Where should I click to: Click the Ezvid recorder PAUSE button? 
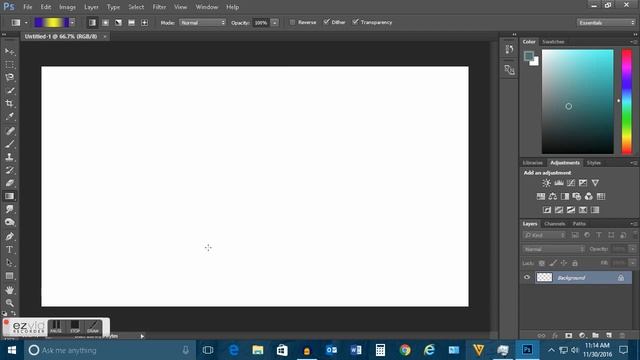pyautogui.click(x=56, y=327)
